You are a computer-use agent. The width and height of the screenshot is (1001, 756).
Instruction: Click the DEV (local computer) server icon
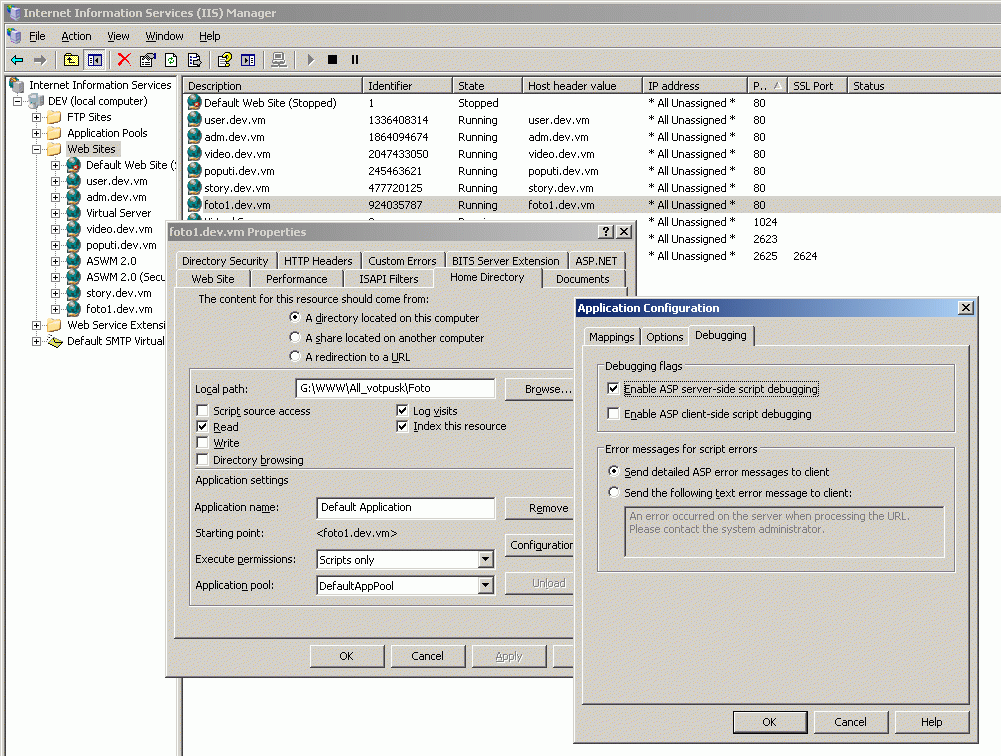click(x=36, y=101)
